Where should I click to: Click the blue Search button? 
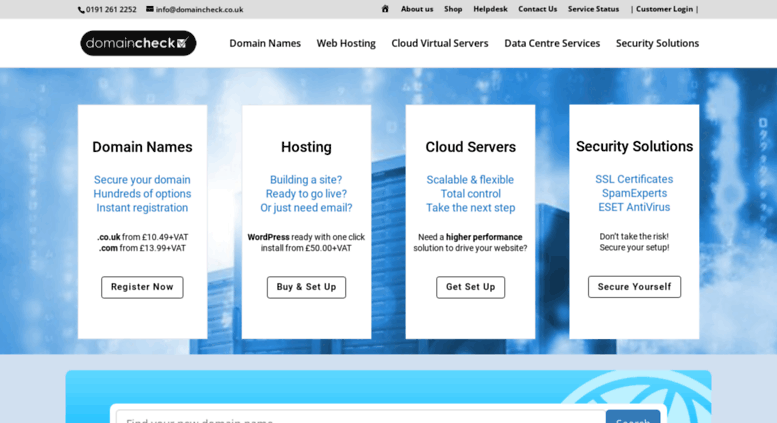[x=633, y=417]
